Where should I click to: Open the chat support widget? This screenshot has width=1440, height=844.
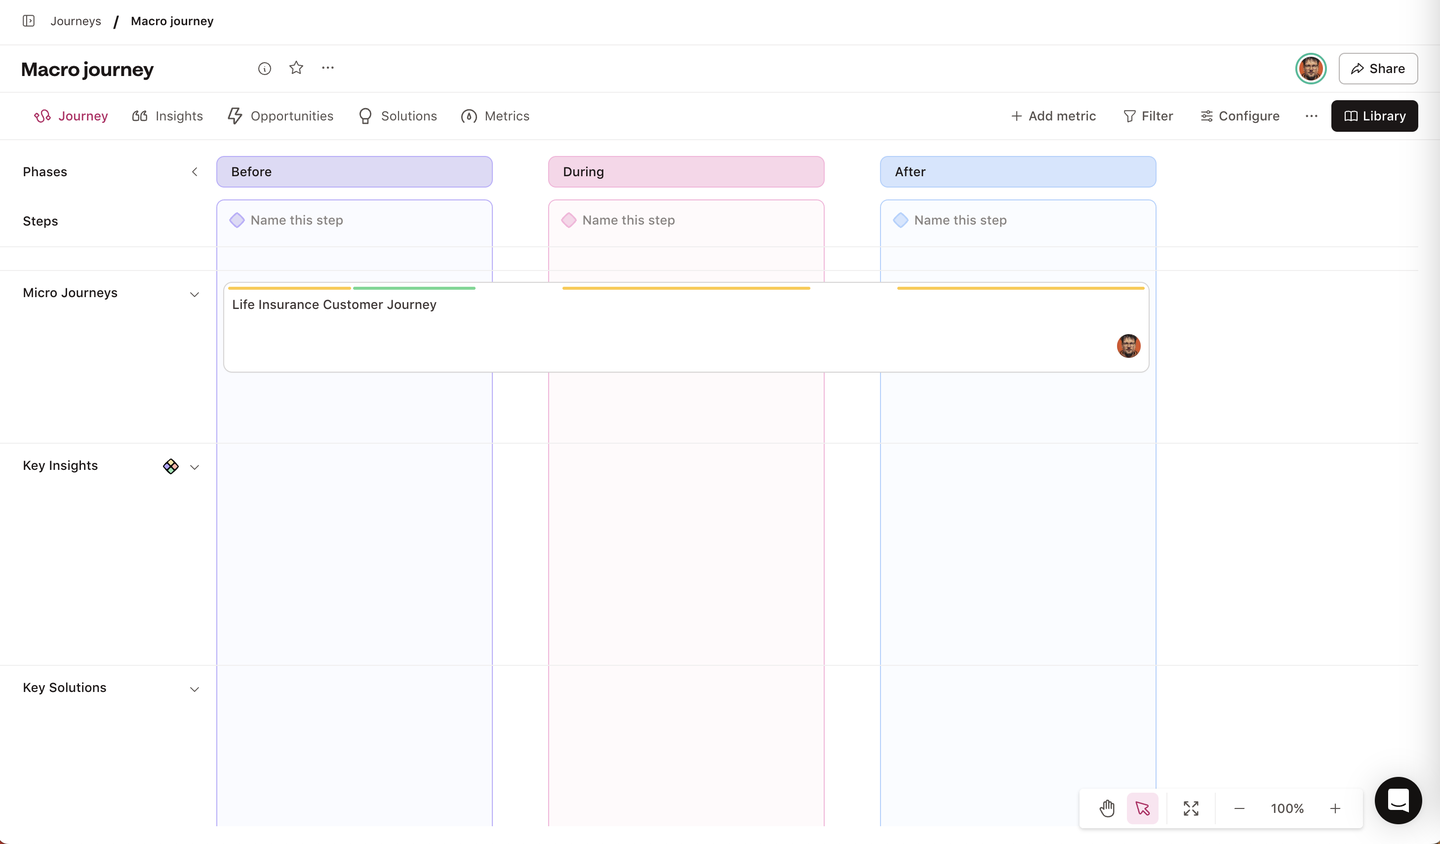click(1398, 801)
